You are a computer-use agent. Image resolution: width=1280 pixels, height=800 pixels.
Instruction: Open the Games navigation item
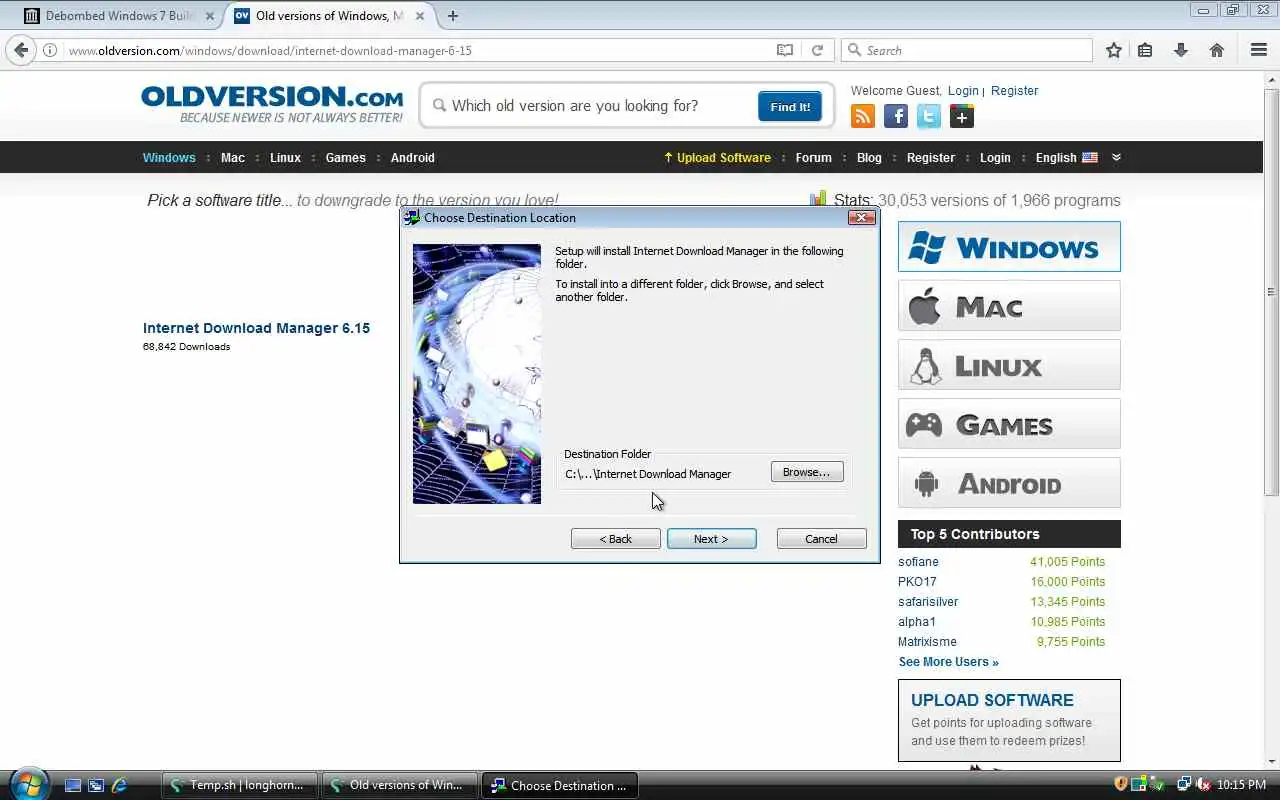click(346, 158)
